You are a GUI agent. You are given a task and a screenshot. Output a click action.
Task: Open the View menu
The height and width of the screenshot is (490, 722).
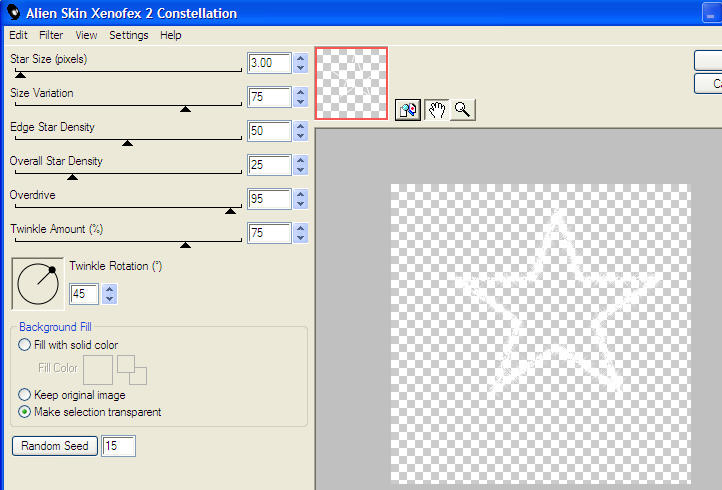coord(86,35)
